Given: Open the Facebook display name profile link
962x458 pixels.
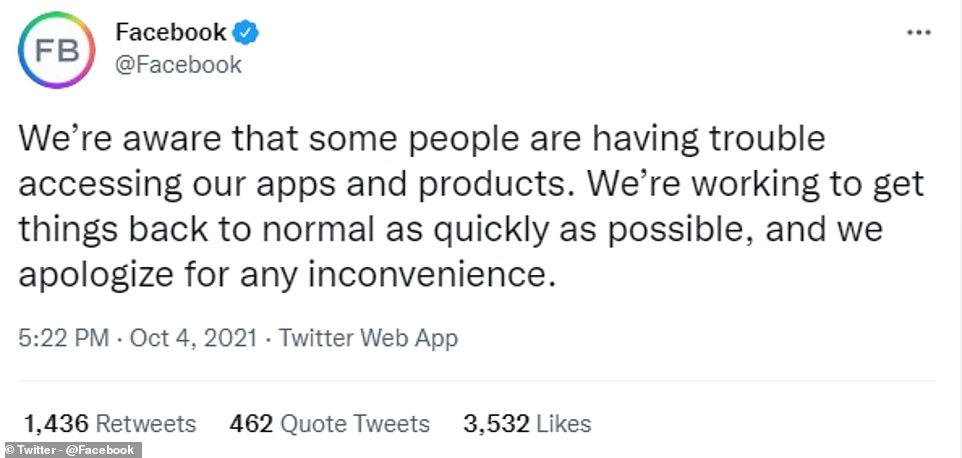Looking at the screenshot, I should [x=171, y=33].
